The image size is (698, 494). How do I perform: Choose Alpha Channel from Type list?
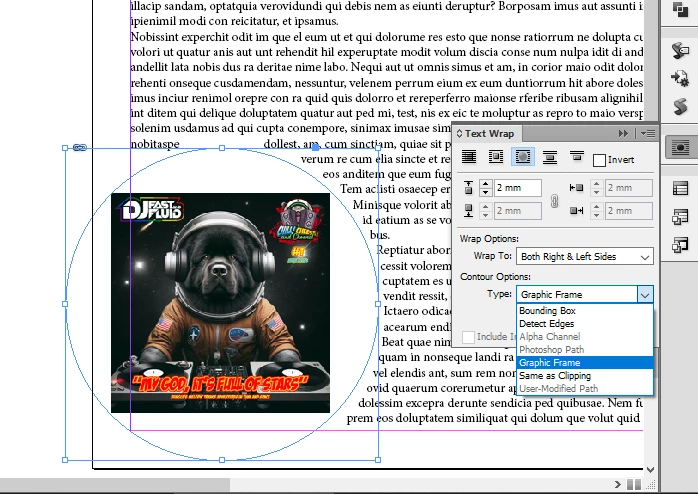pos(585,336)
